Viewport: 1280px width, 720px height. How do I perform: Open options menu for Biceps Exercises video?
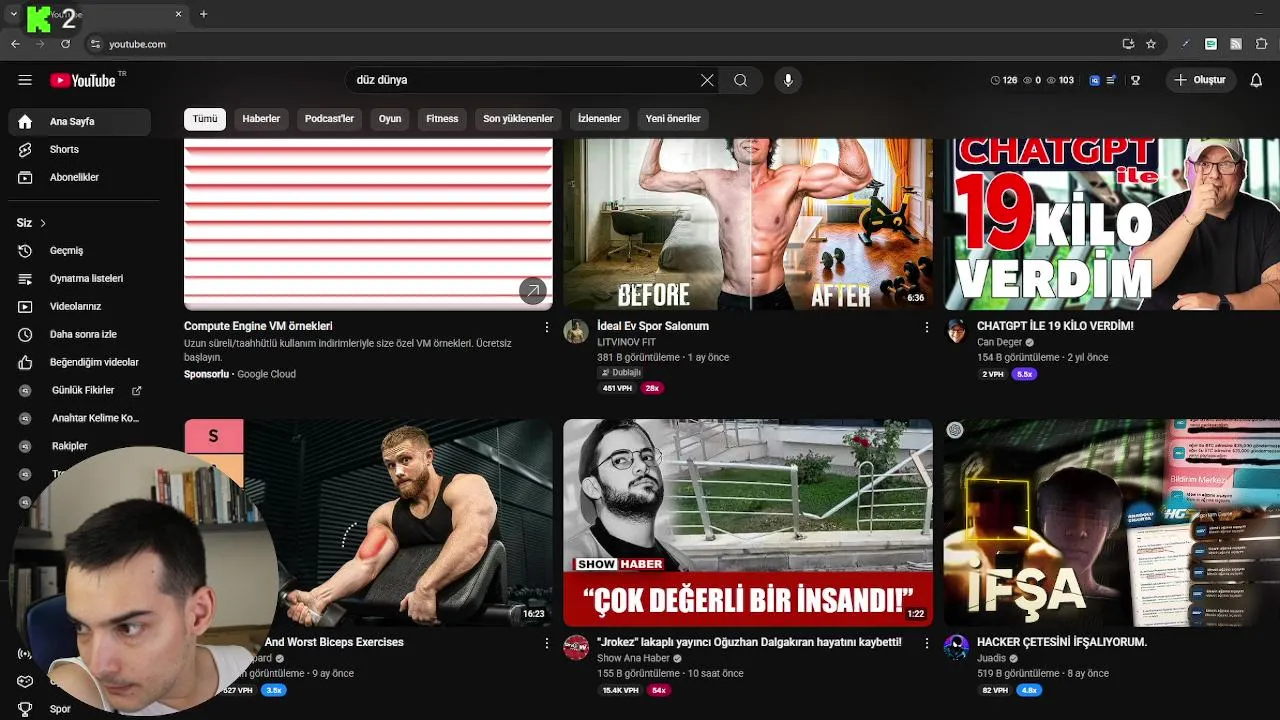546,643
